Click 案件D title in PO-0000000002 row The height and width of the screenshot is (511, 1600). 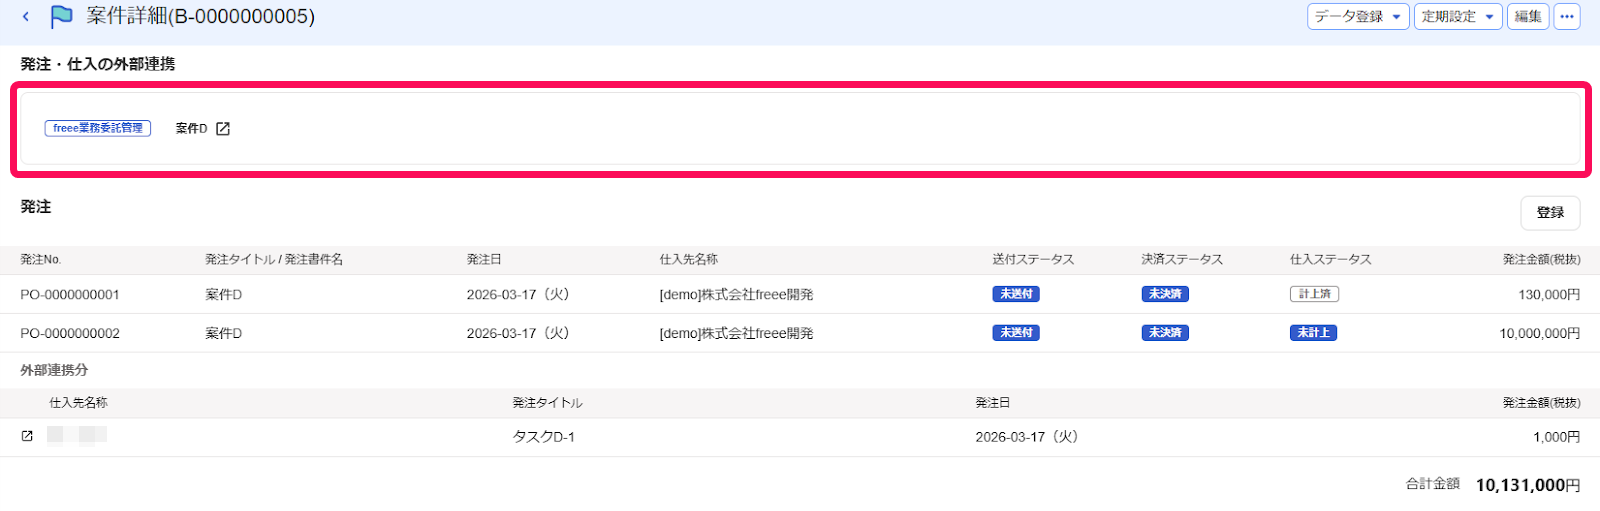coord(224,333)
